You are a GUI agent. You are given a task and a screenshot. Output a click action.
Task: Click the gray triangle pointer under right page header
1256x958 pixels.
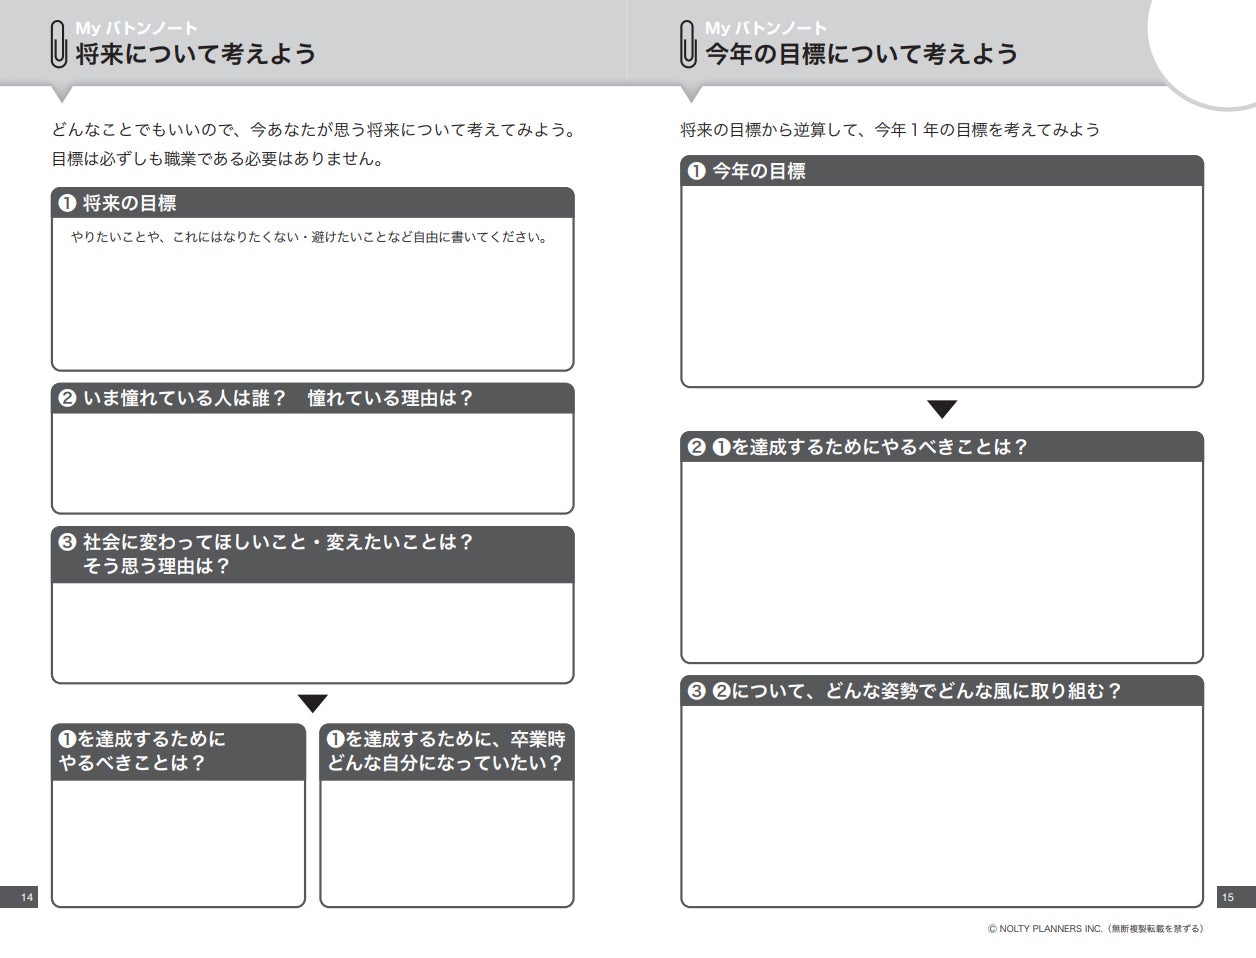point(691,94)
